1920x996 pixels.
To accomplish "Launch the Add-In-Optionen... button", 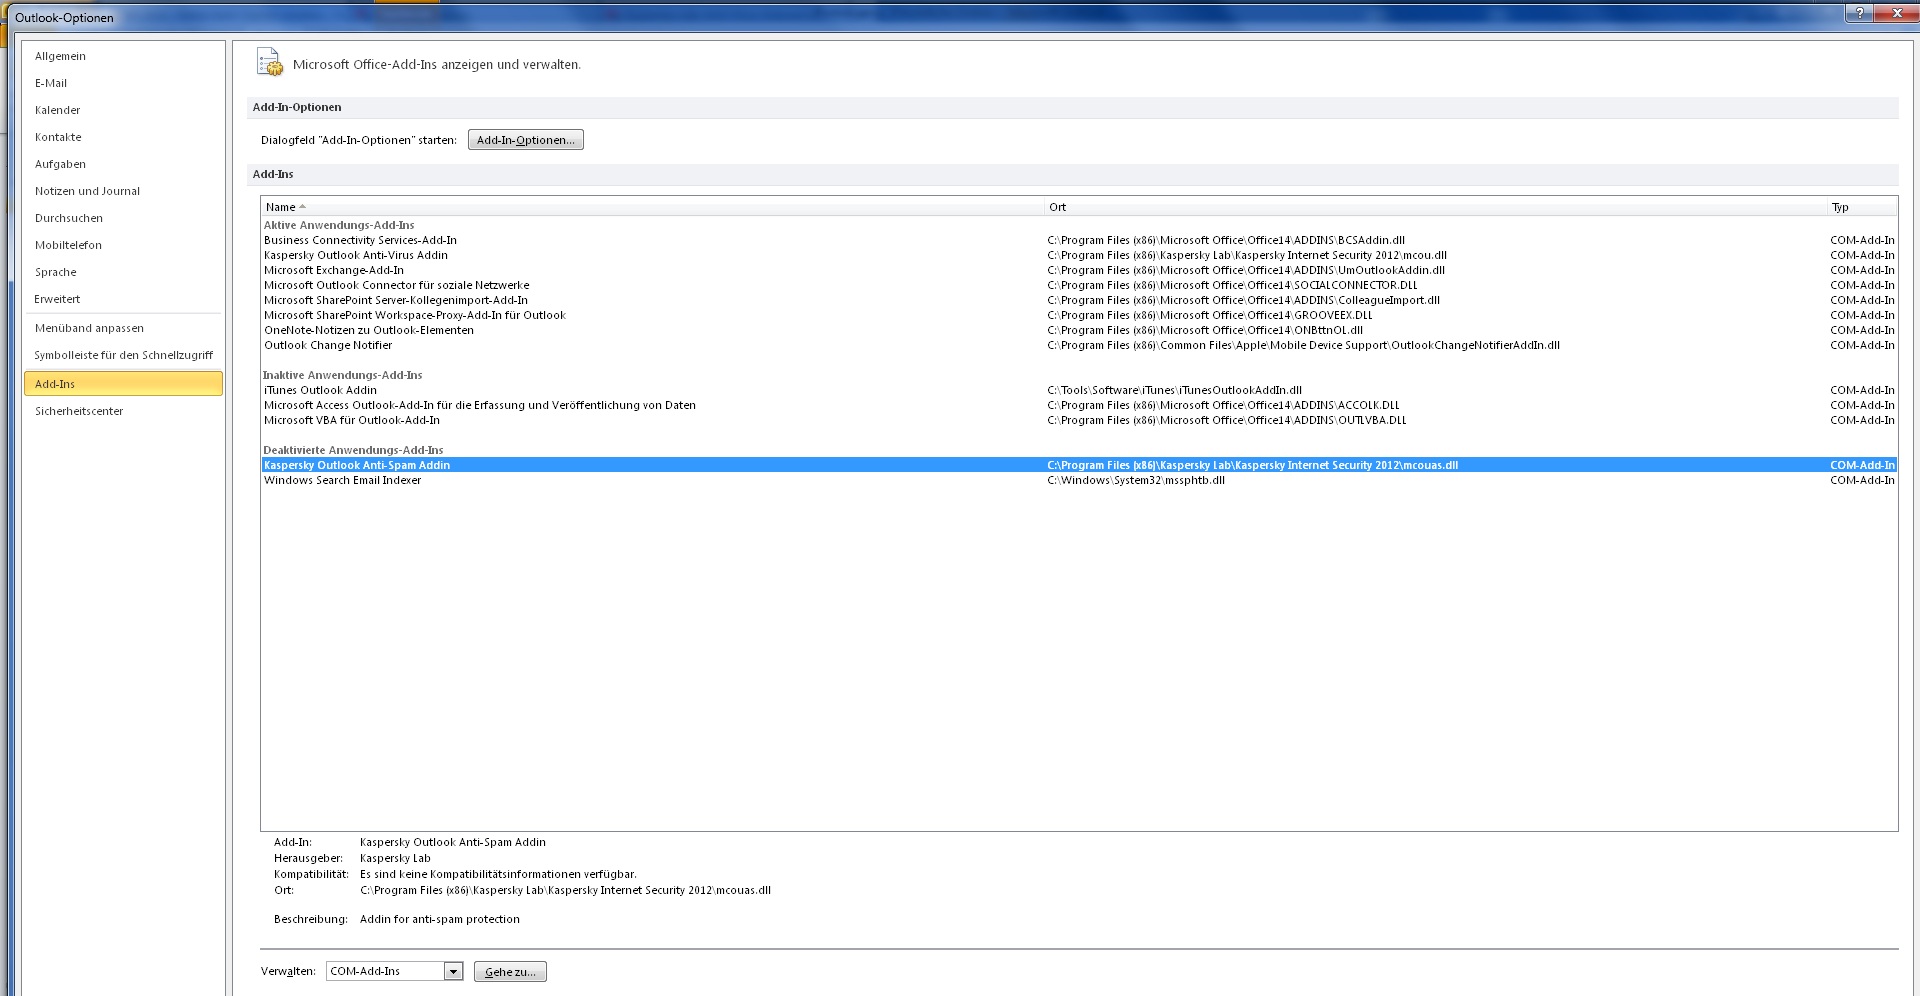I will click(x=525, y=140).
